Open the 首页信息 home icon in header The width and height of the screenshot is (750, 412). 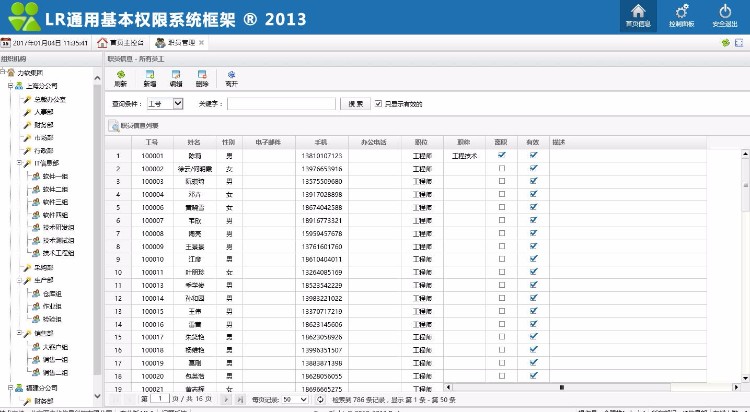pyautogui.click(x=638, y=11)
